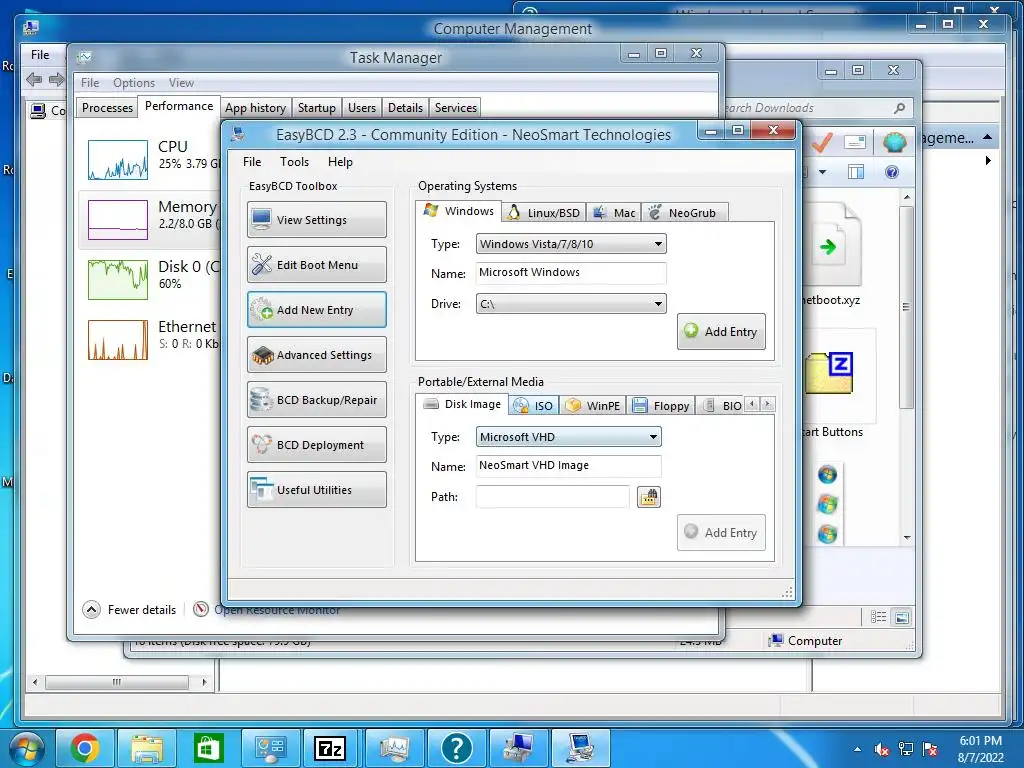The image size is (1024, 768).
Task: Open Task Manager Options menu
Action: pyautogui.click(x=134, y=83)
